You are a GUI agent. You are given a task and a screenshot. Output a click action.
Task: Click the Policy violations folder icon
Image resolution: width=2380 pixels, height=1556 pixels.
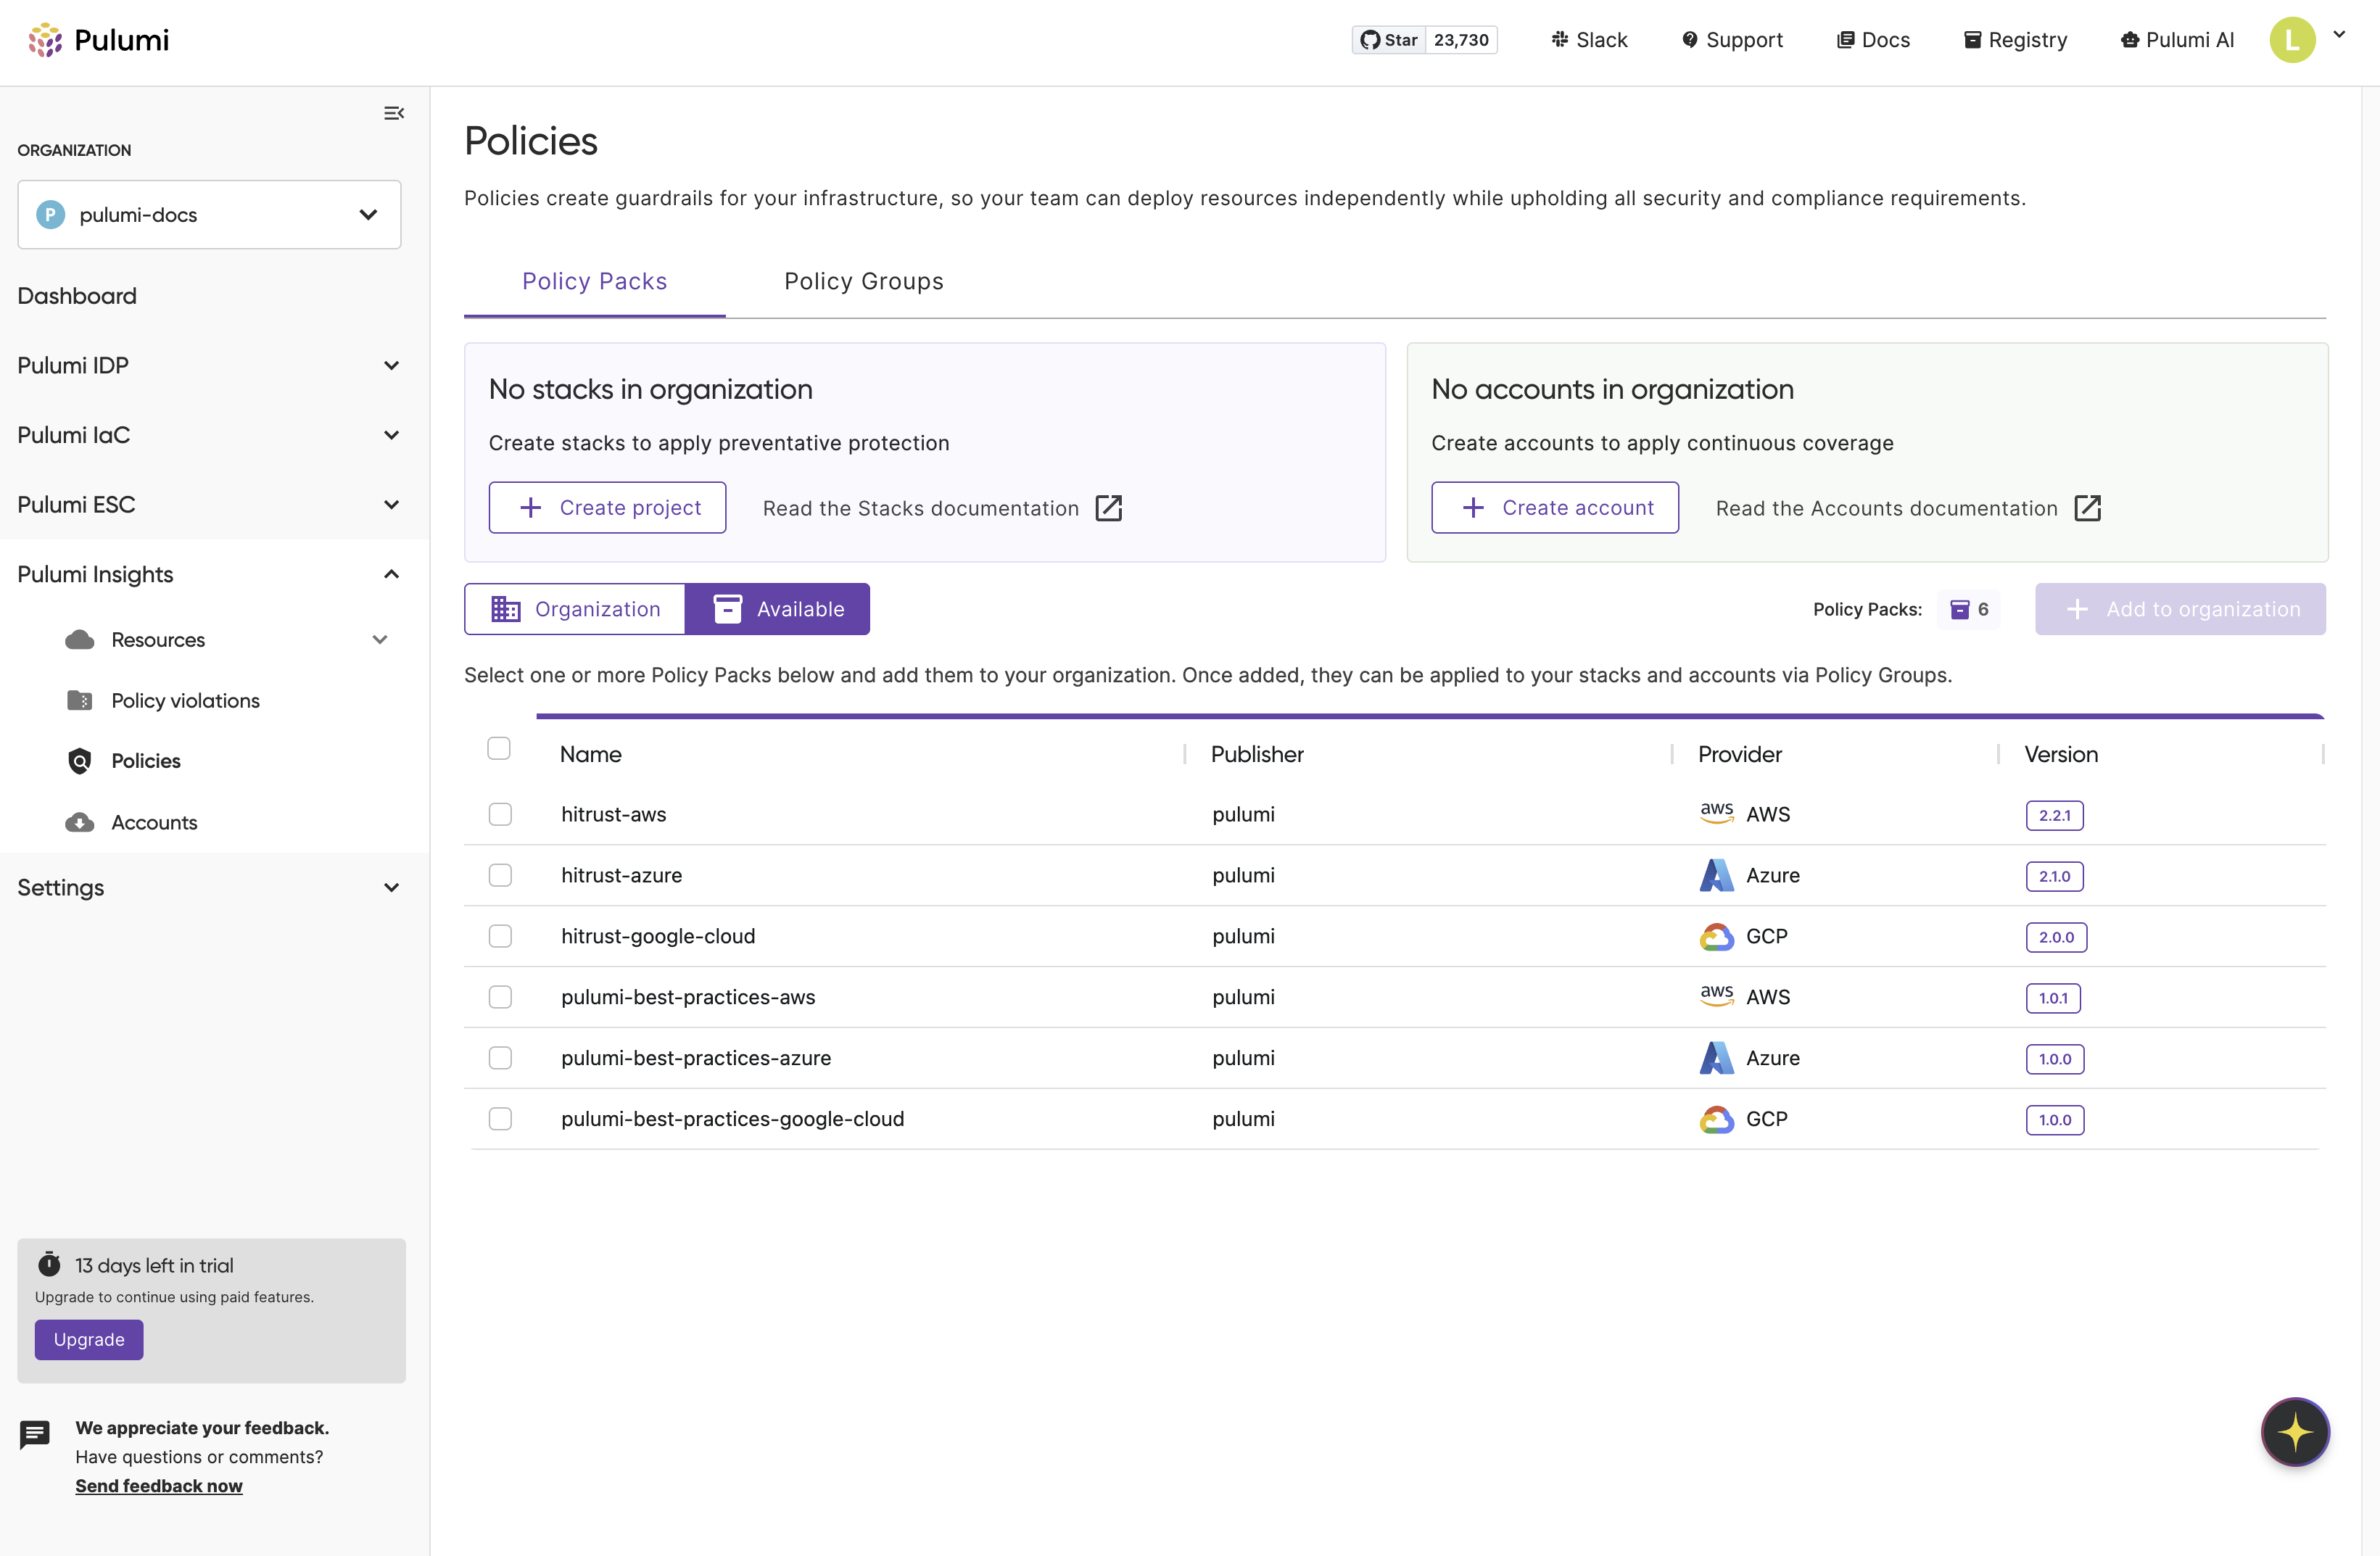pyautogui.click(x=80, y=701)
